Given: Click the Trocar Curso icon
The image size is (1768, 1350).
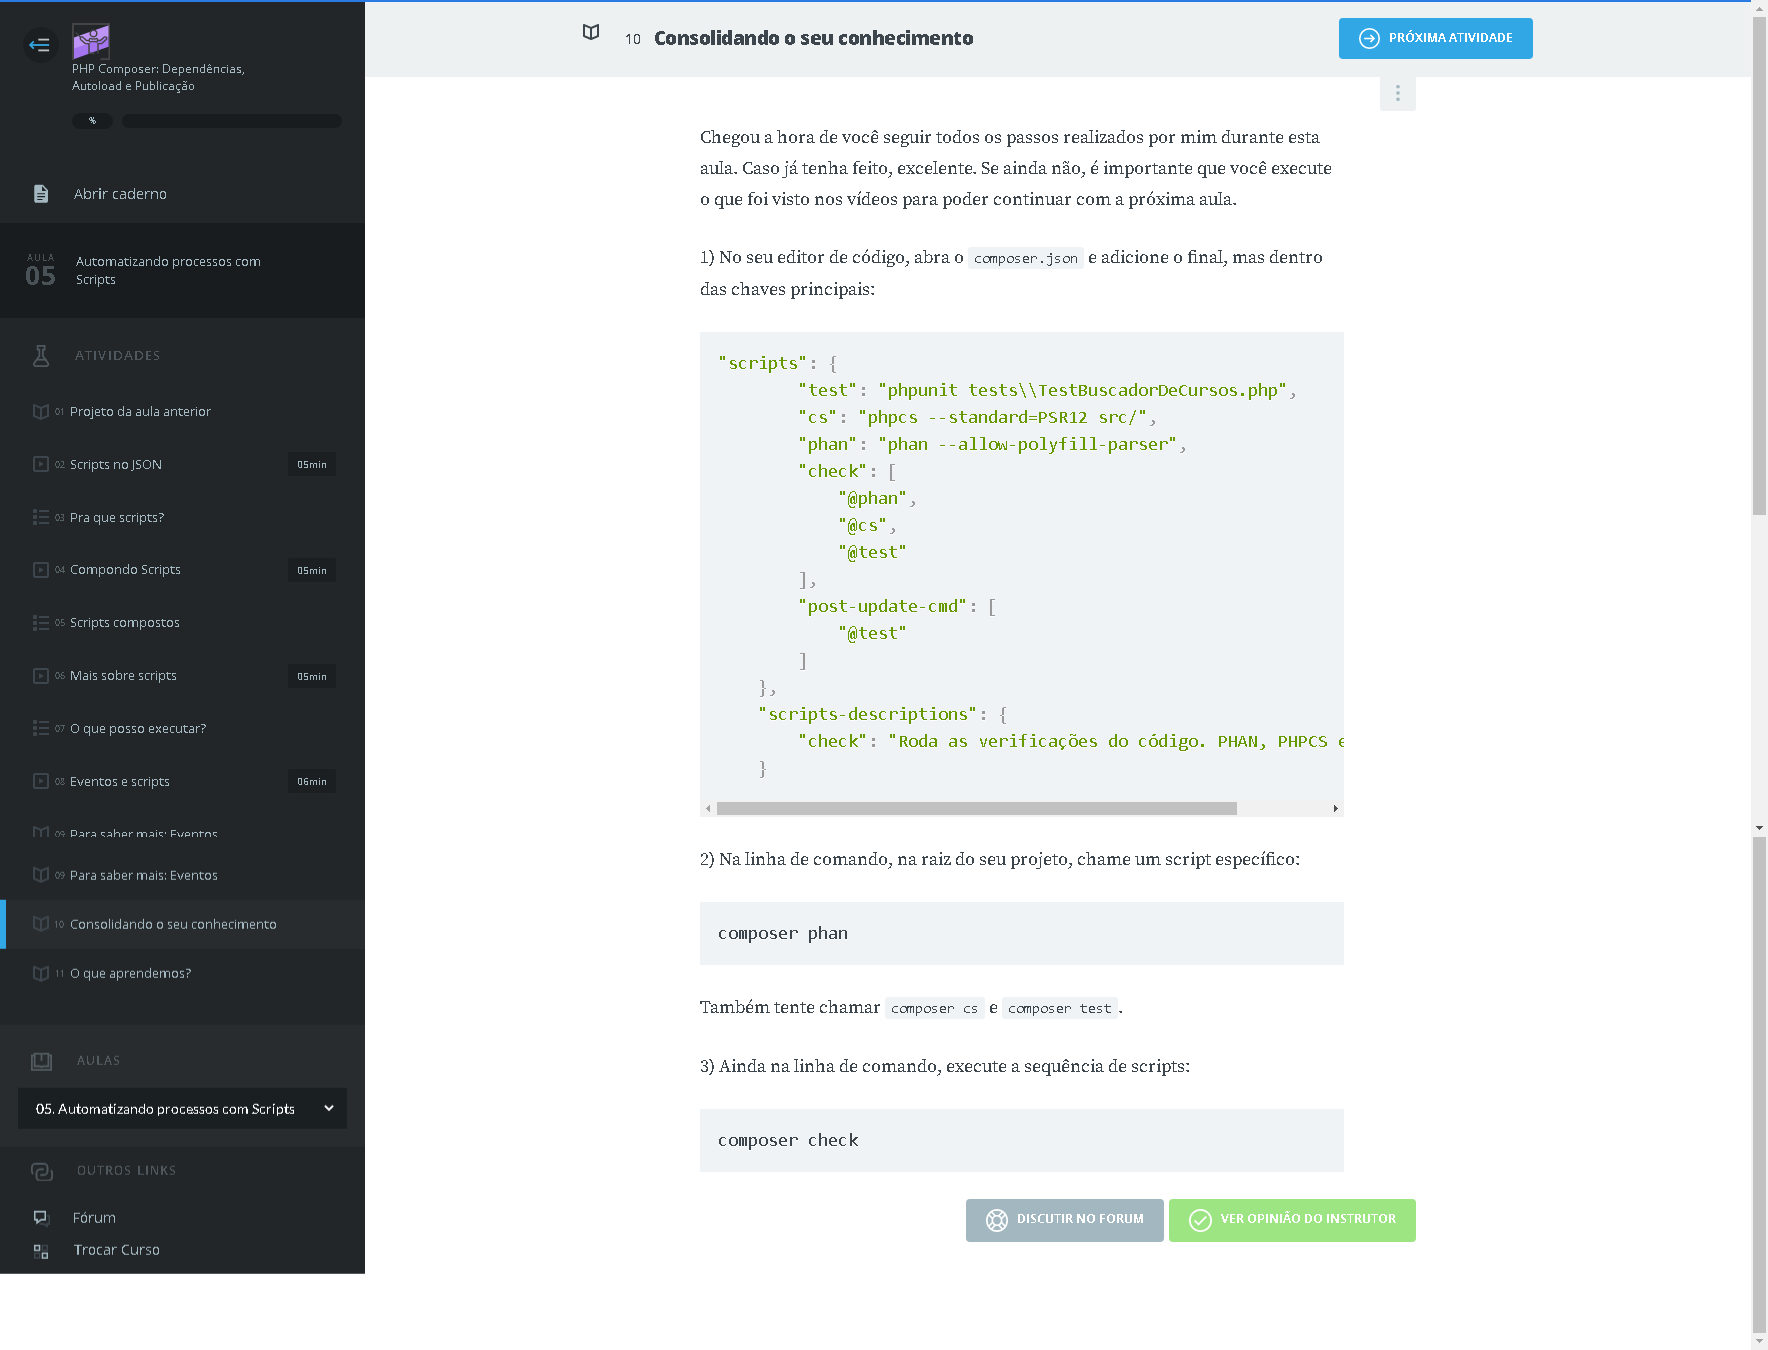Looking at the screenshot, I should pos(41,1251).
